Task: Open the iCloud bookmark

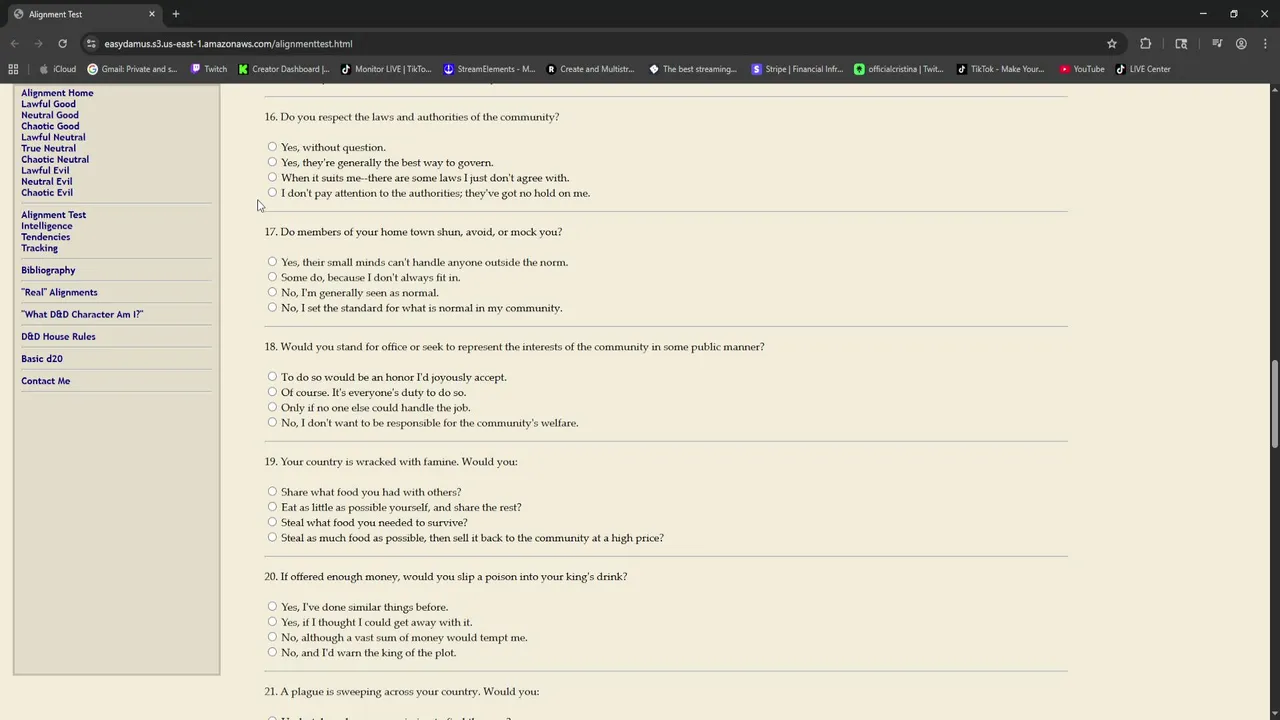Action: [x=57, y=69]
